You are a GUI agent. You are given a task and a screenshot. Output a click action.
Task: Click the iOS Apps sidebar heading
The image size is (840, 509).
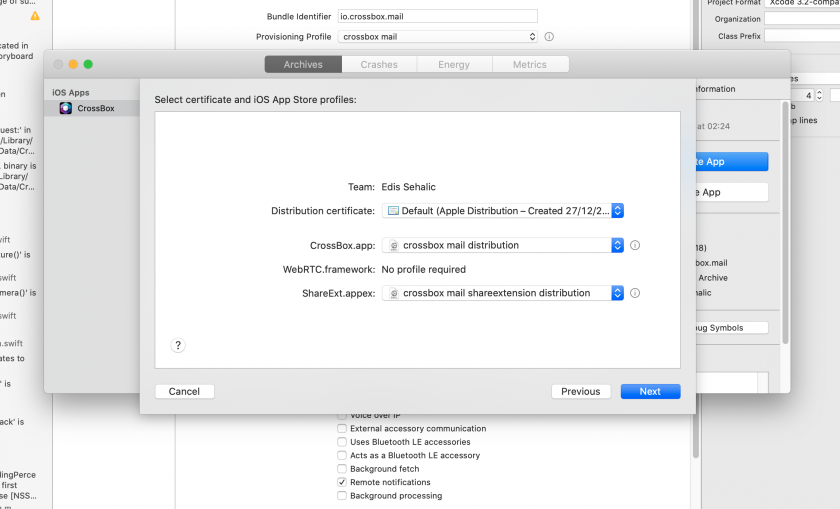pos(71,93)
